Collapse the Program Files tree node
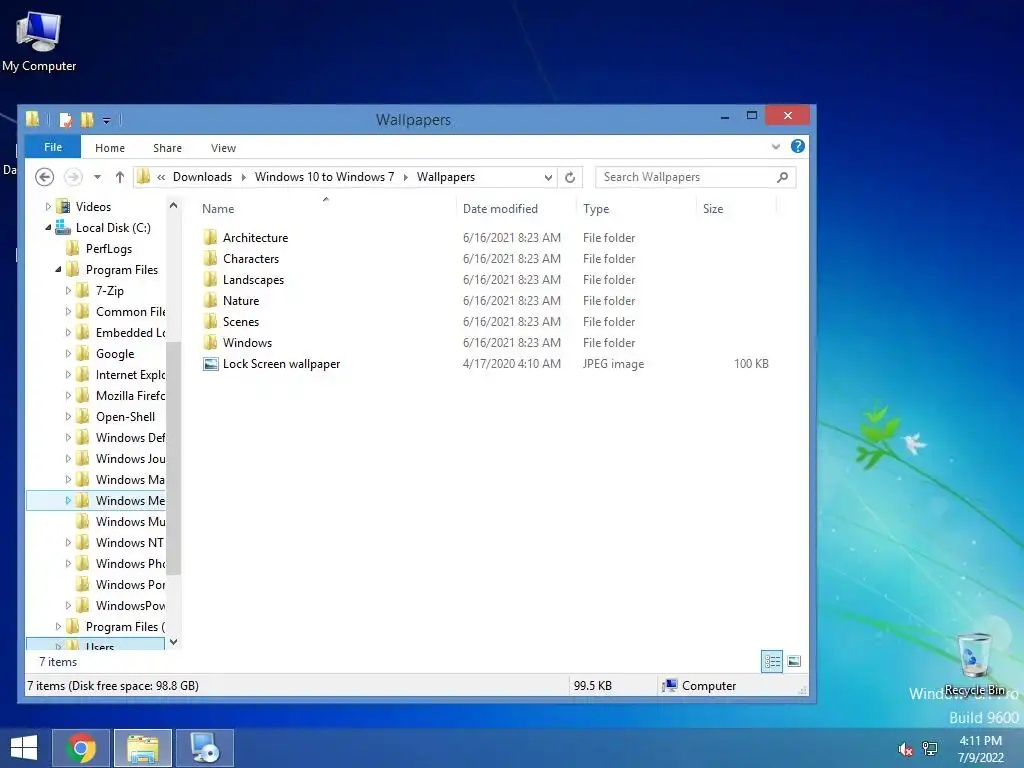Image resolution: width=1024 pixels, height=768 pixels. (x=58, y=269)
